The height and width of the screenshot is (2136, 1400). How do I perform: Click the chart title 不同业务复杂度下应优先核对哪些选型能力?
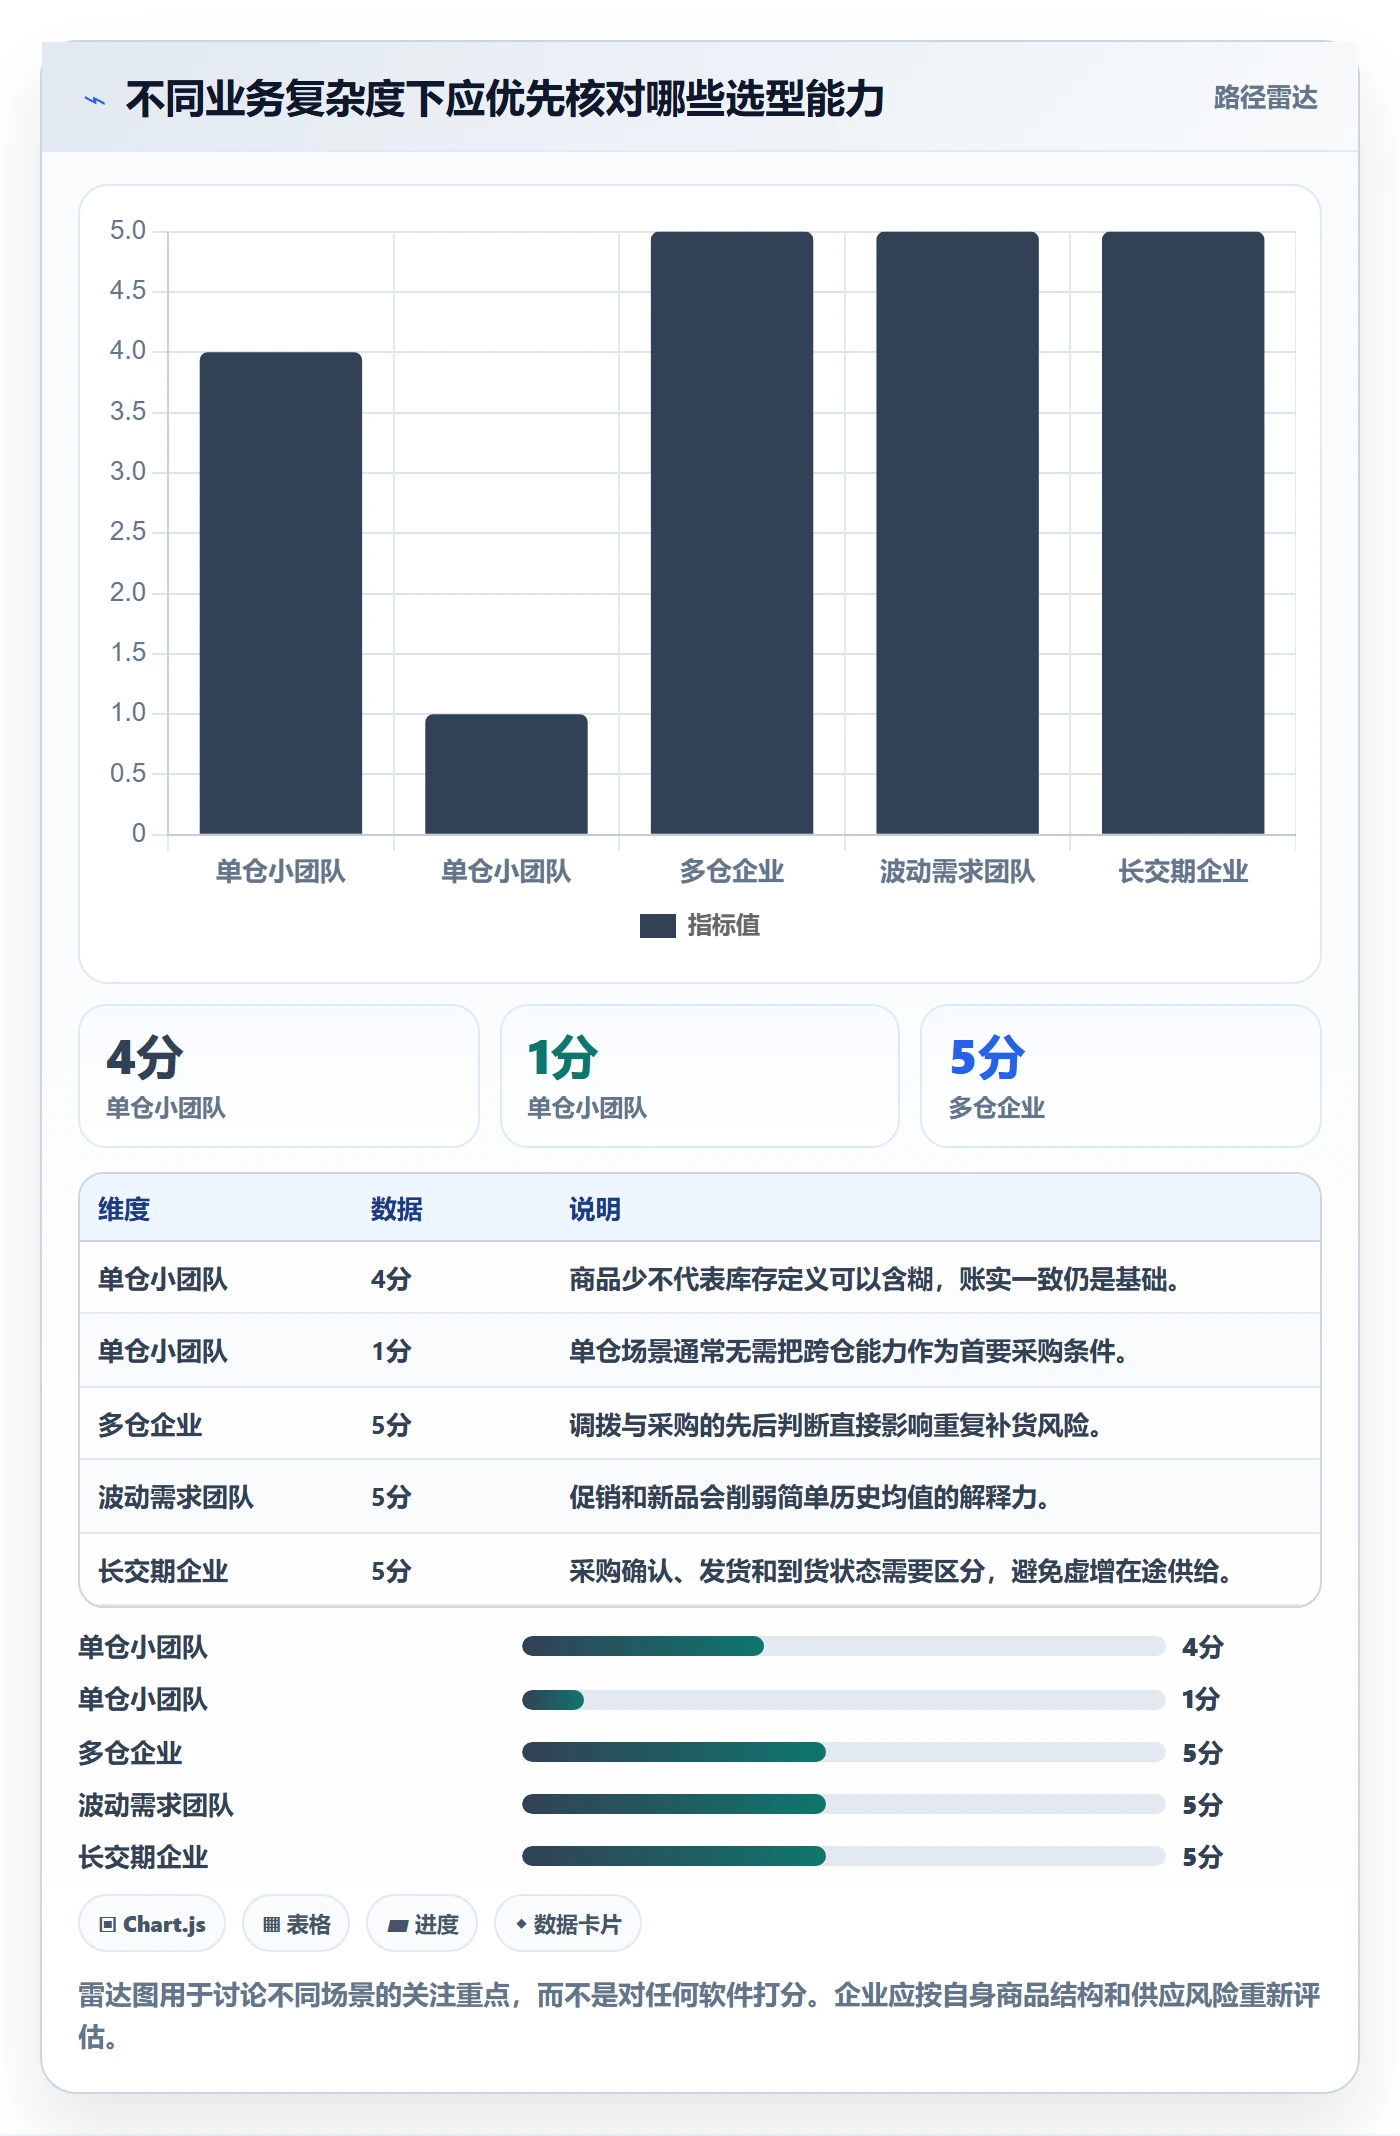pos(505,99)
